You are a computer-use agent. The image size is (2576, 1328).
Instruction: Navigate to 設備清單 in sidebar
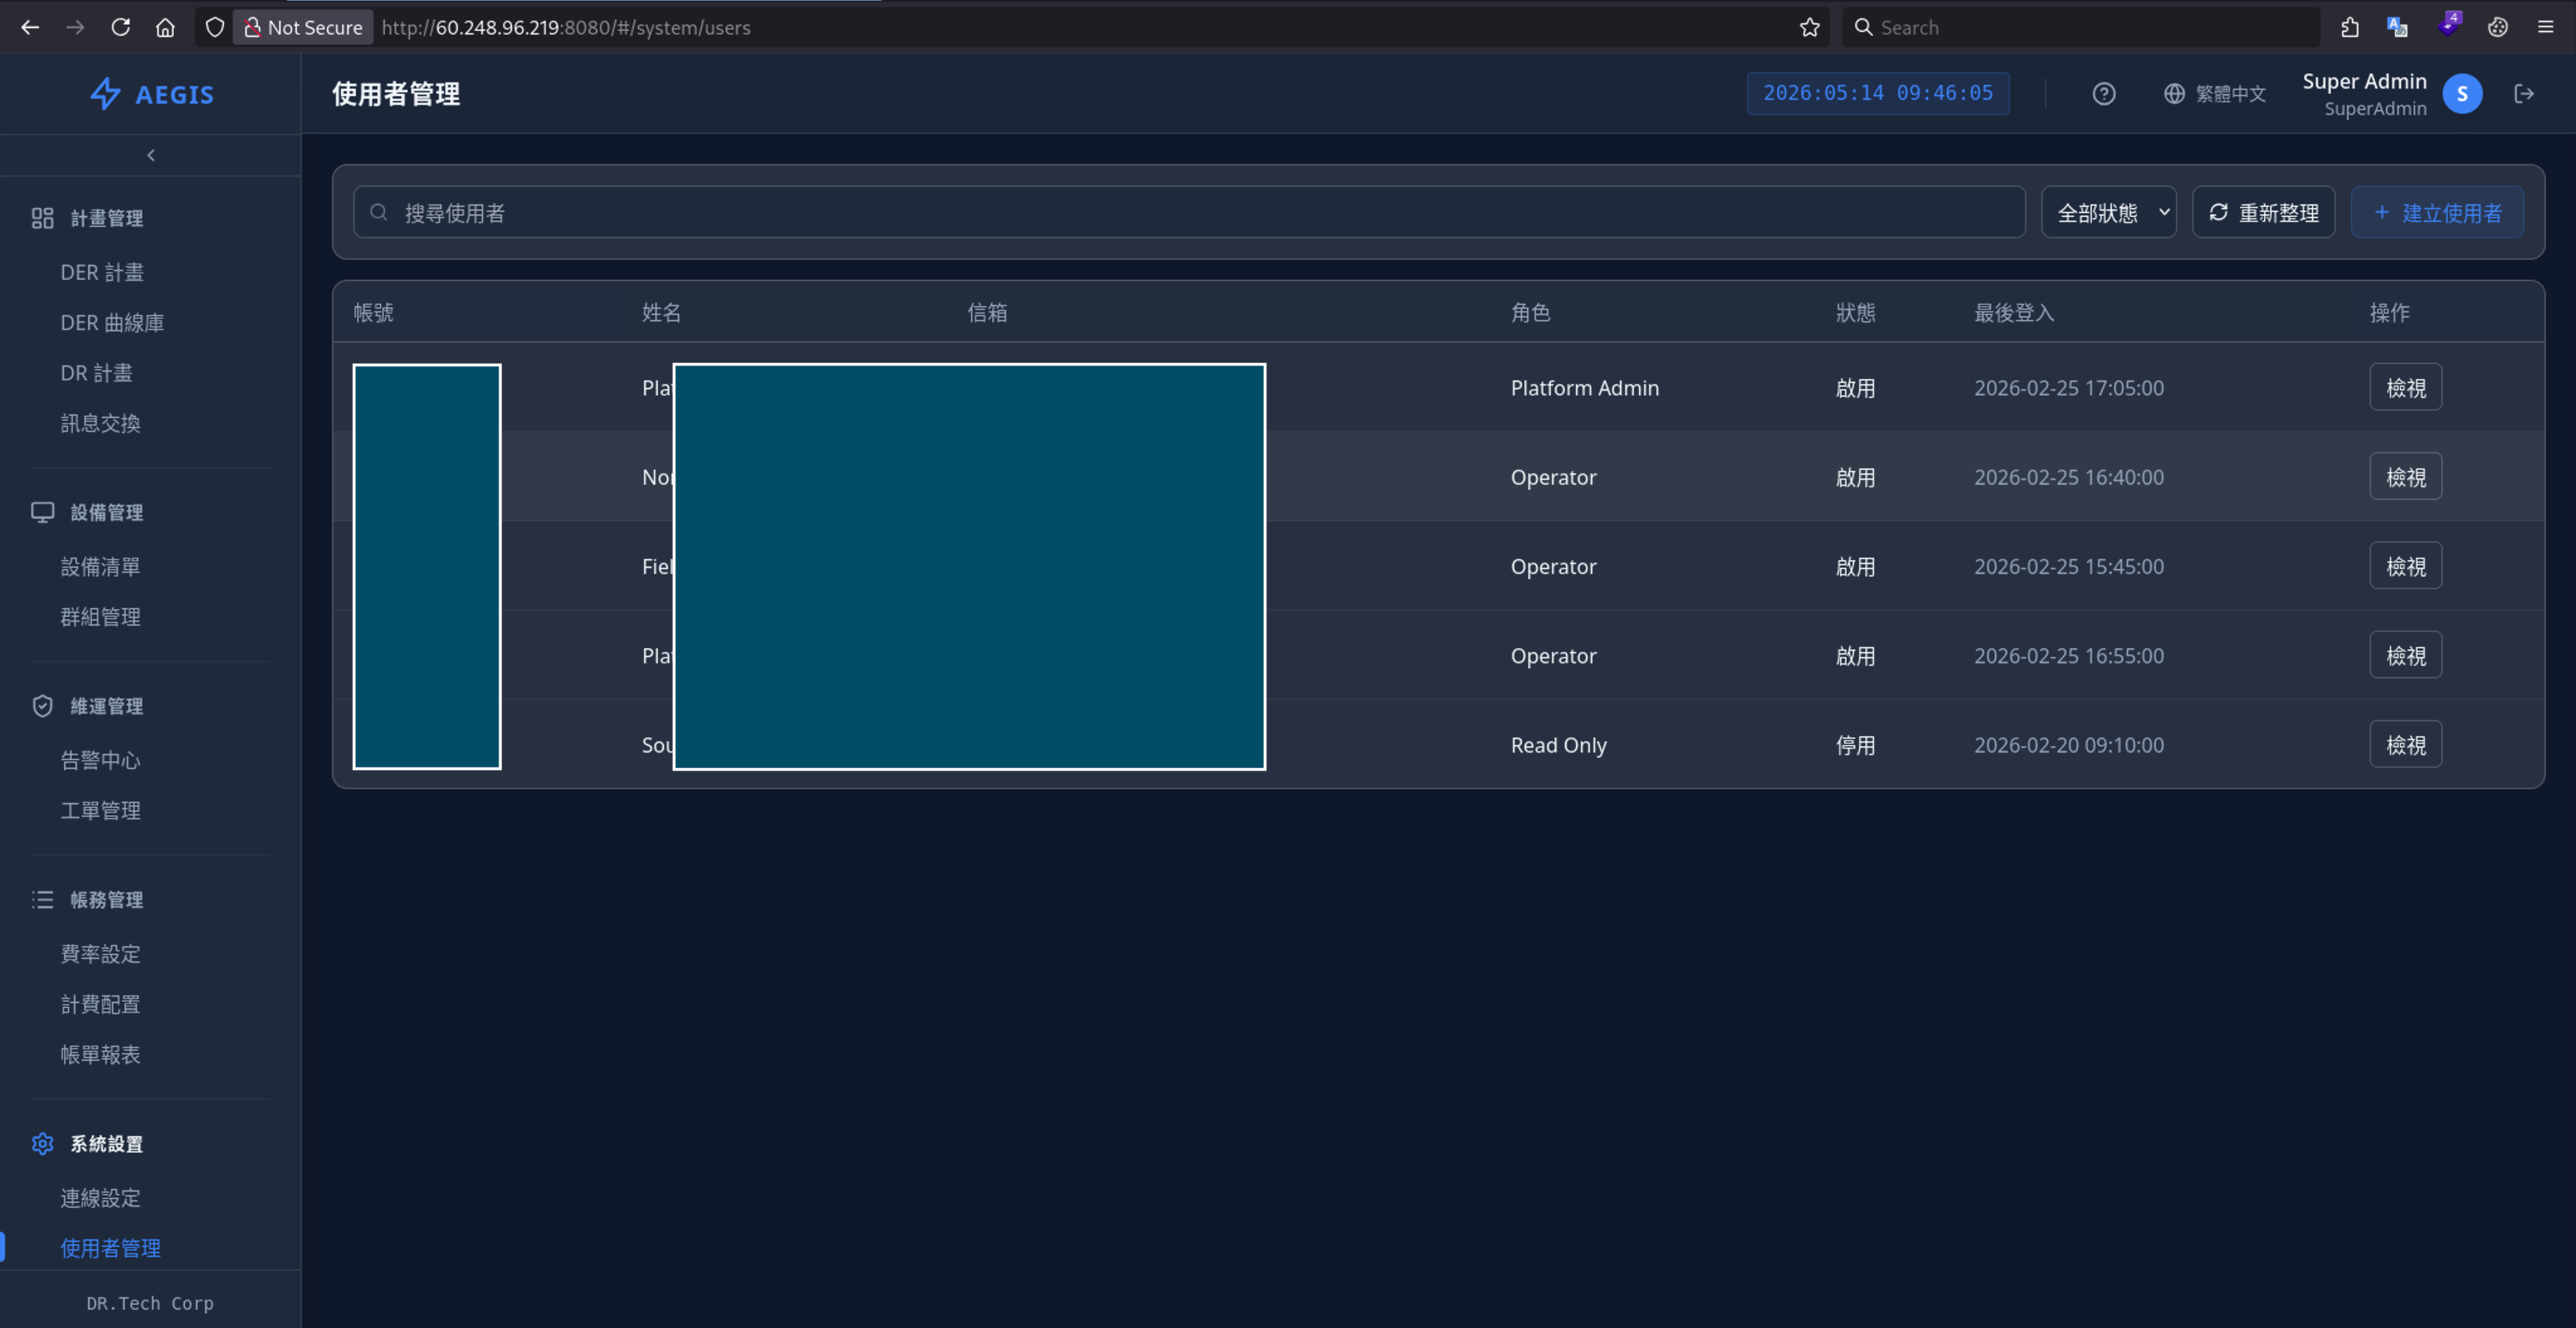pos(100,566)
